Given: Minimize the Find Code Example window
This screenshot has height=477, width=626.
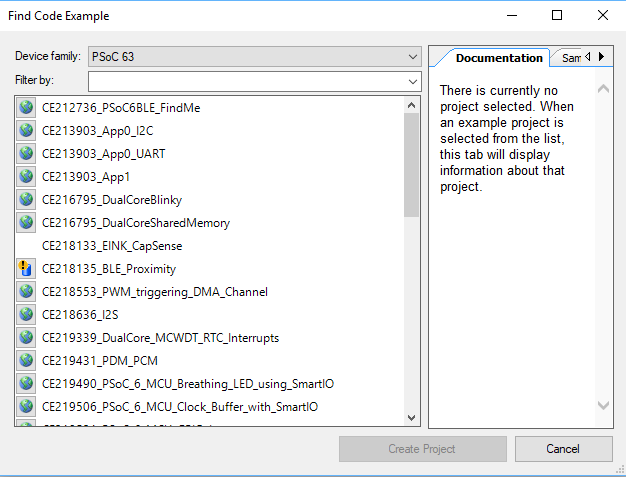Looking at the screenshot, I should (x=512, y=15).
